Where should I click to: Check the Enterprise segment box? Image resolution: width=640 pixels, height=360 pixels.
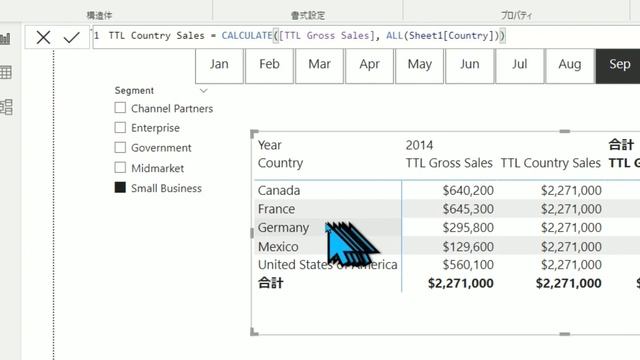120,127
